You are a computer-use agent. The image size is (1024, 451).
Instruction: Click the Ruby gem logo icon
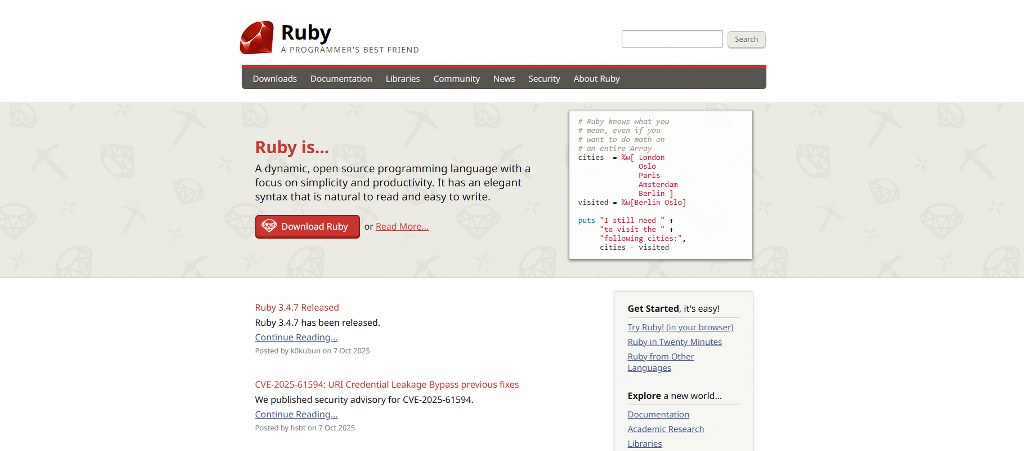(x=256, y=37)
